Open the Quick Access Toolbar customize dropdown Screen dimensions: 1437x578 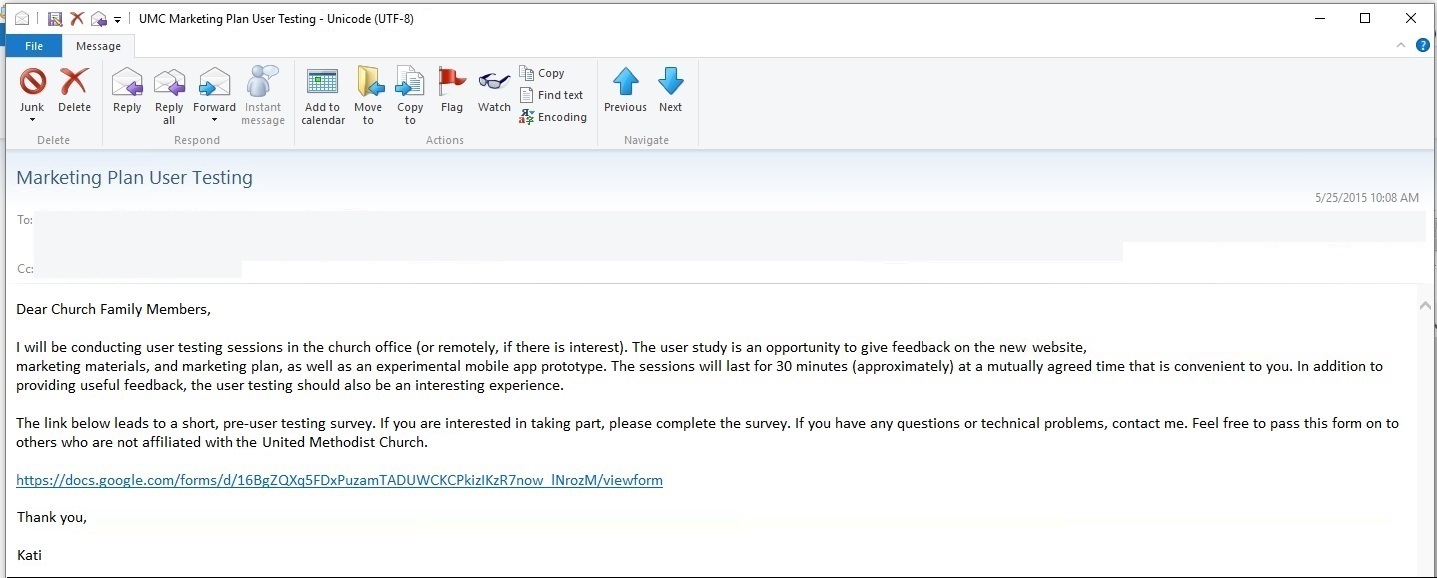118,19
